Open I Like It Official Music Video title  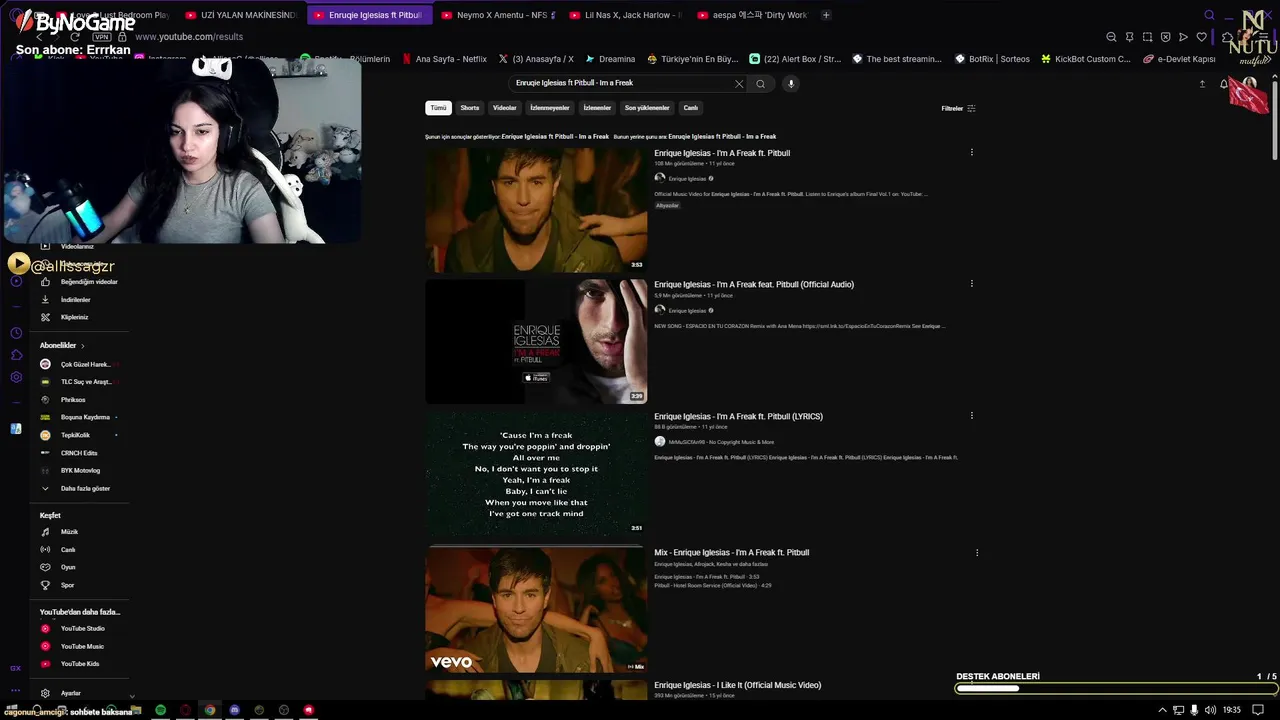click(x=737, y=685)
